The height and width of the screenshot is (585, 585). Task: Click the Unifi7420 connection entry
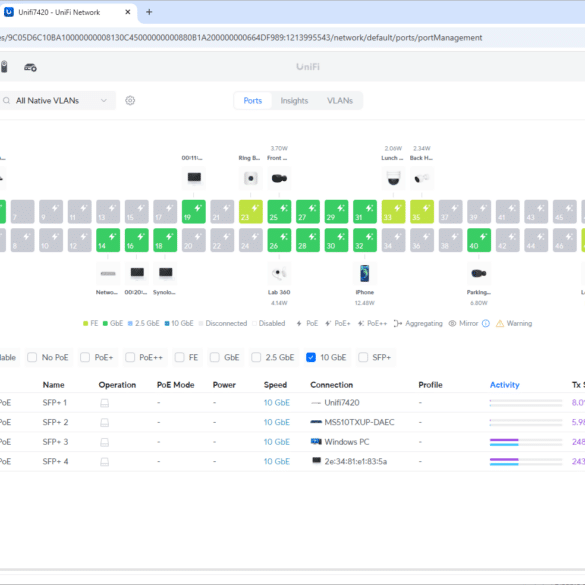click(335, 403)
